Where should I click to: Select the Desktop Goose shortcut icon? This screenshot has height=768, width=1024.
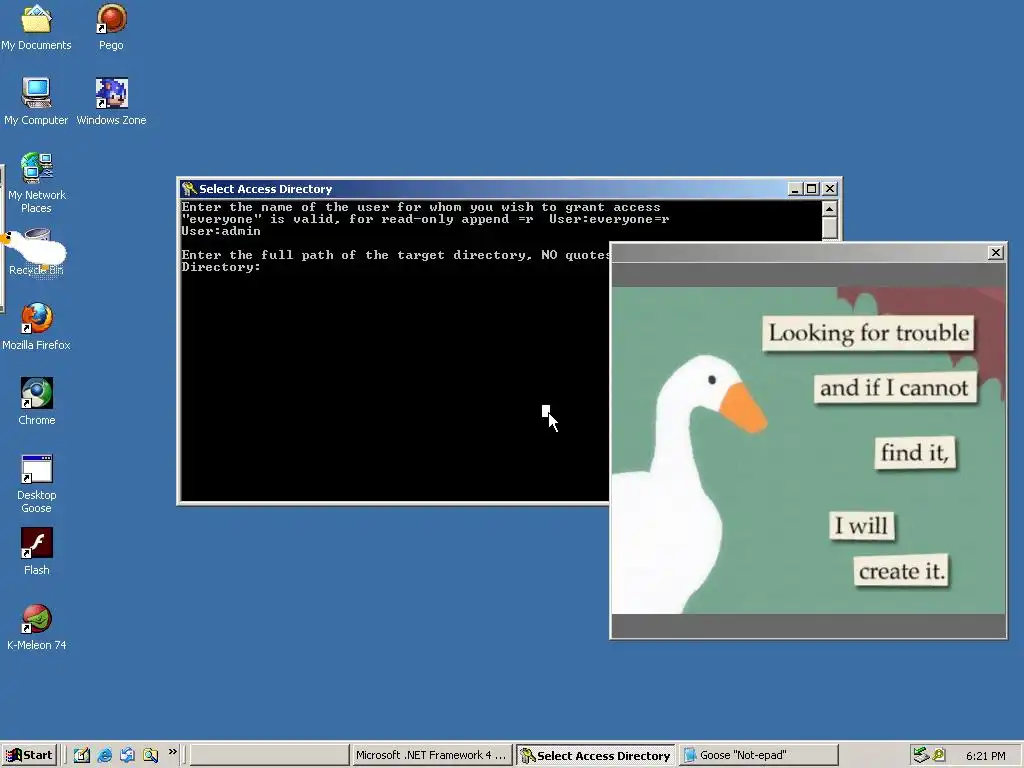(37, 483)
